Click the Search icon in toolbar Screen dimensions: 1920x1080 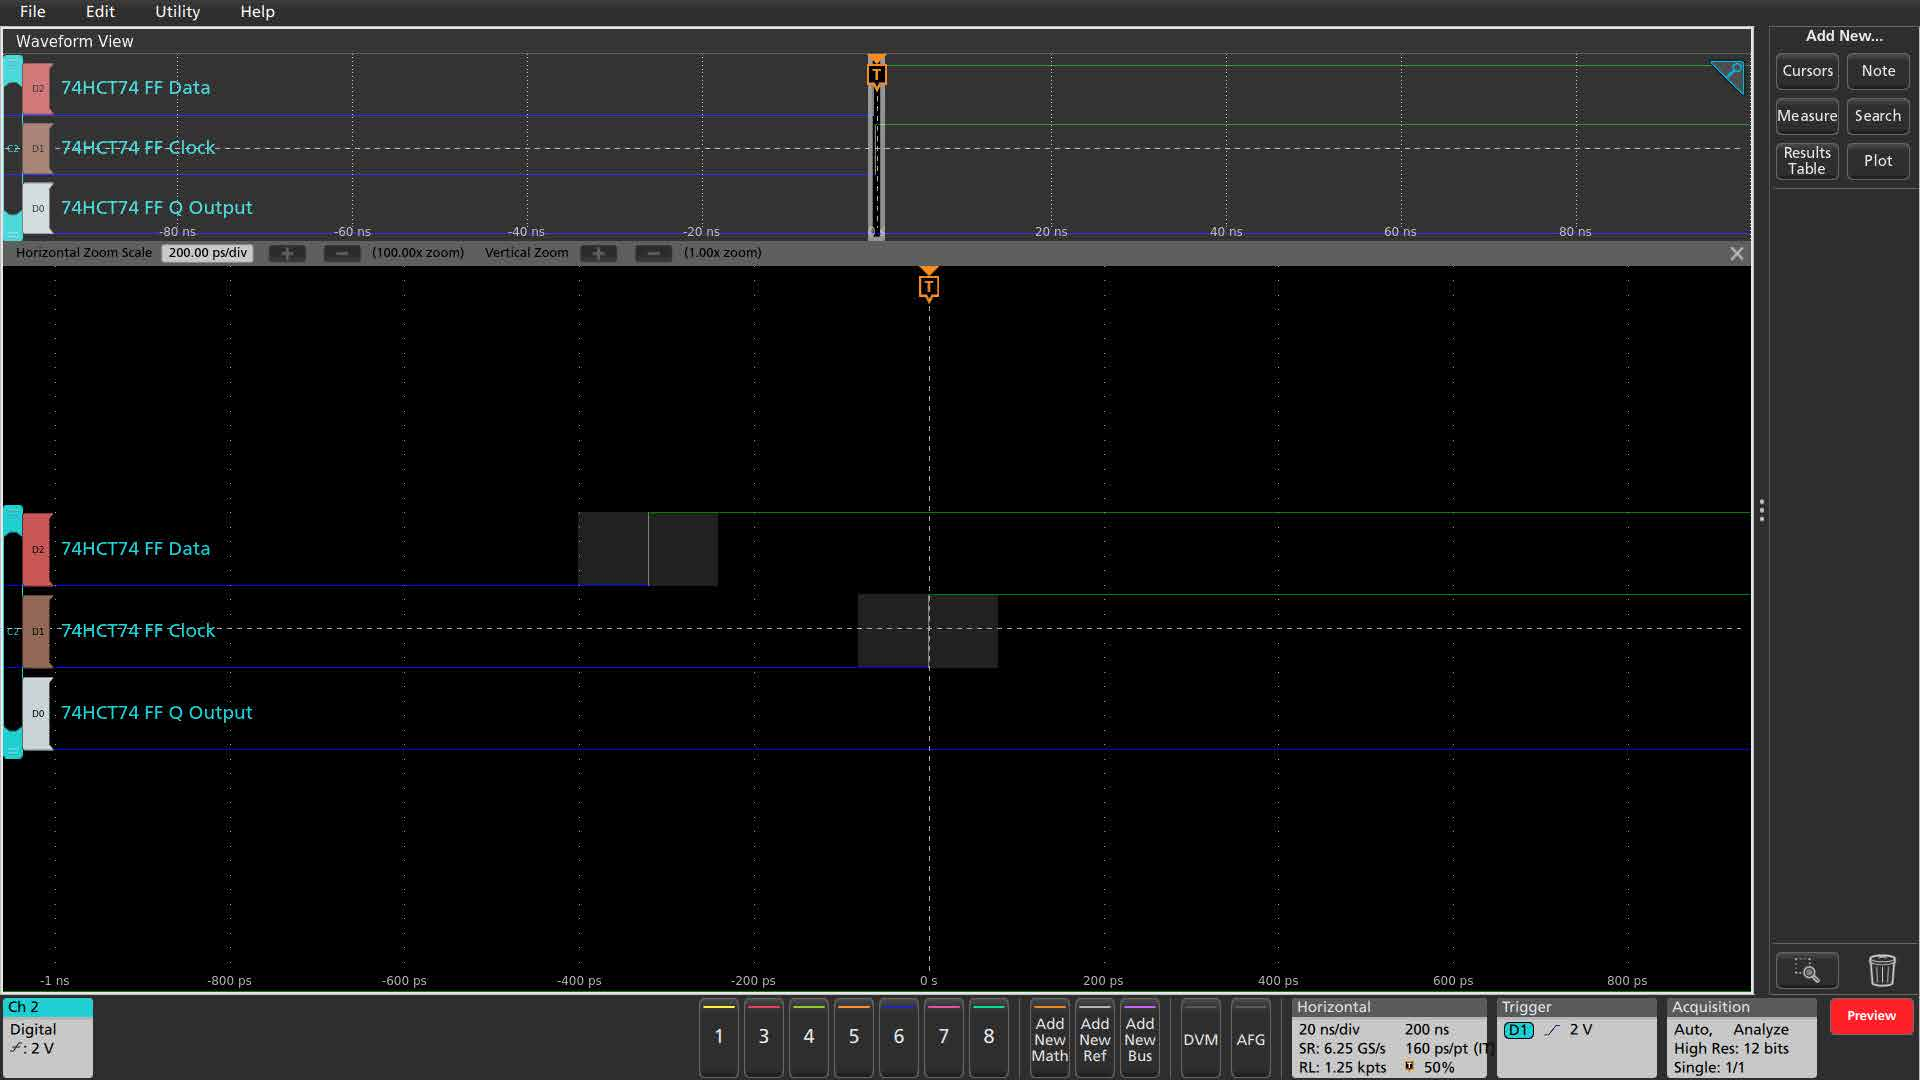pos(1876,115)
